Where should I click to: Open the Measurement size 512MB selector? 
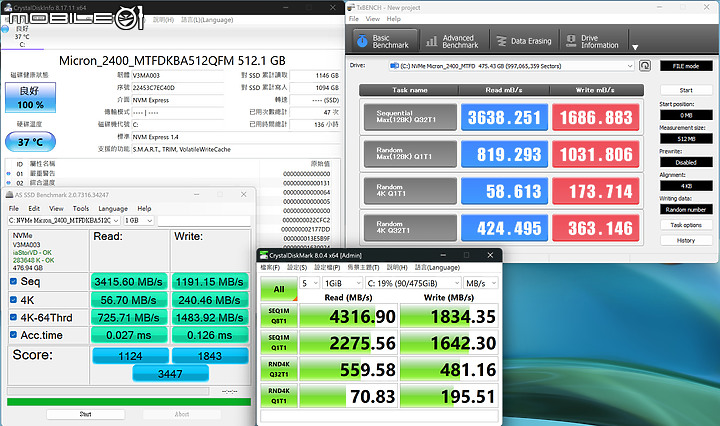click(686, 139)
